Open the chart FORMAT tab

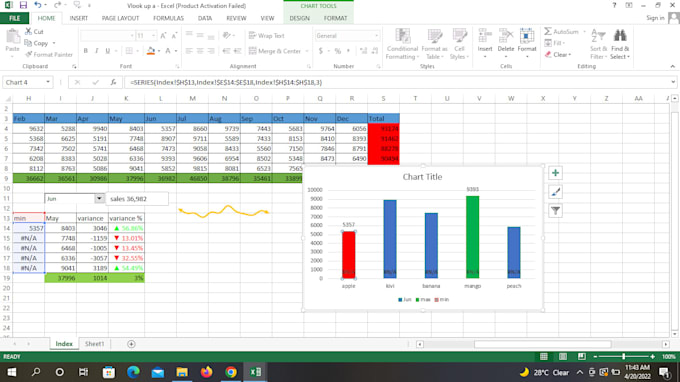tap(335, 18)
